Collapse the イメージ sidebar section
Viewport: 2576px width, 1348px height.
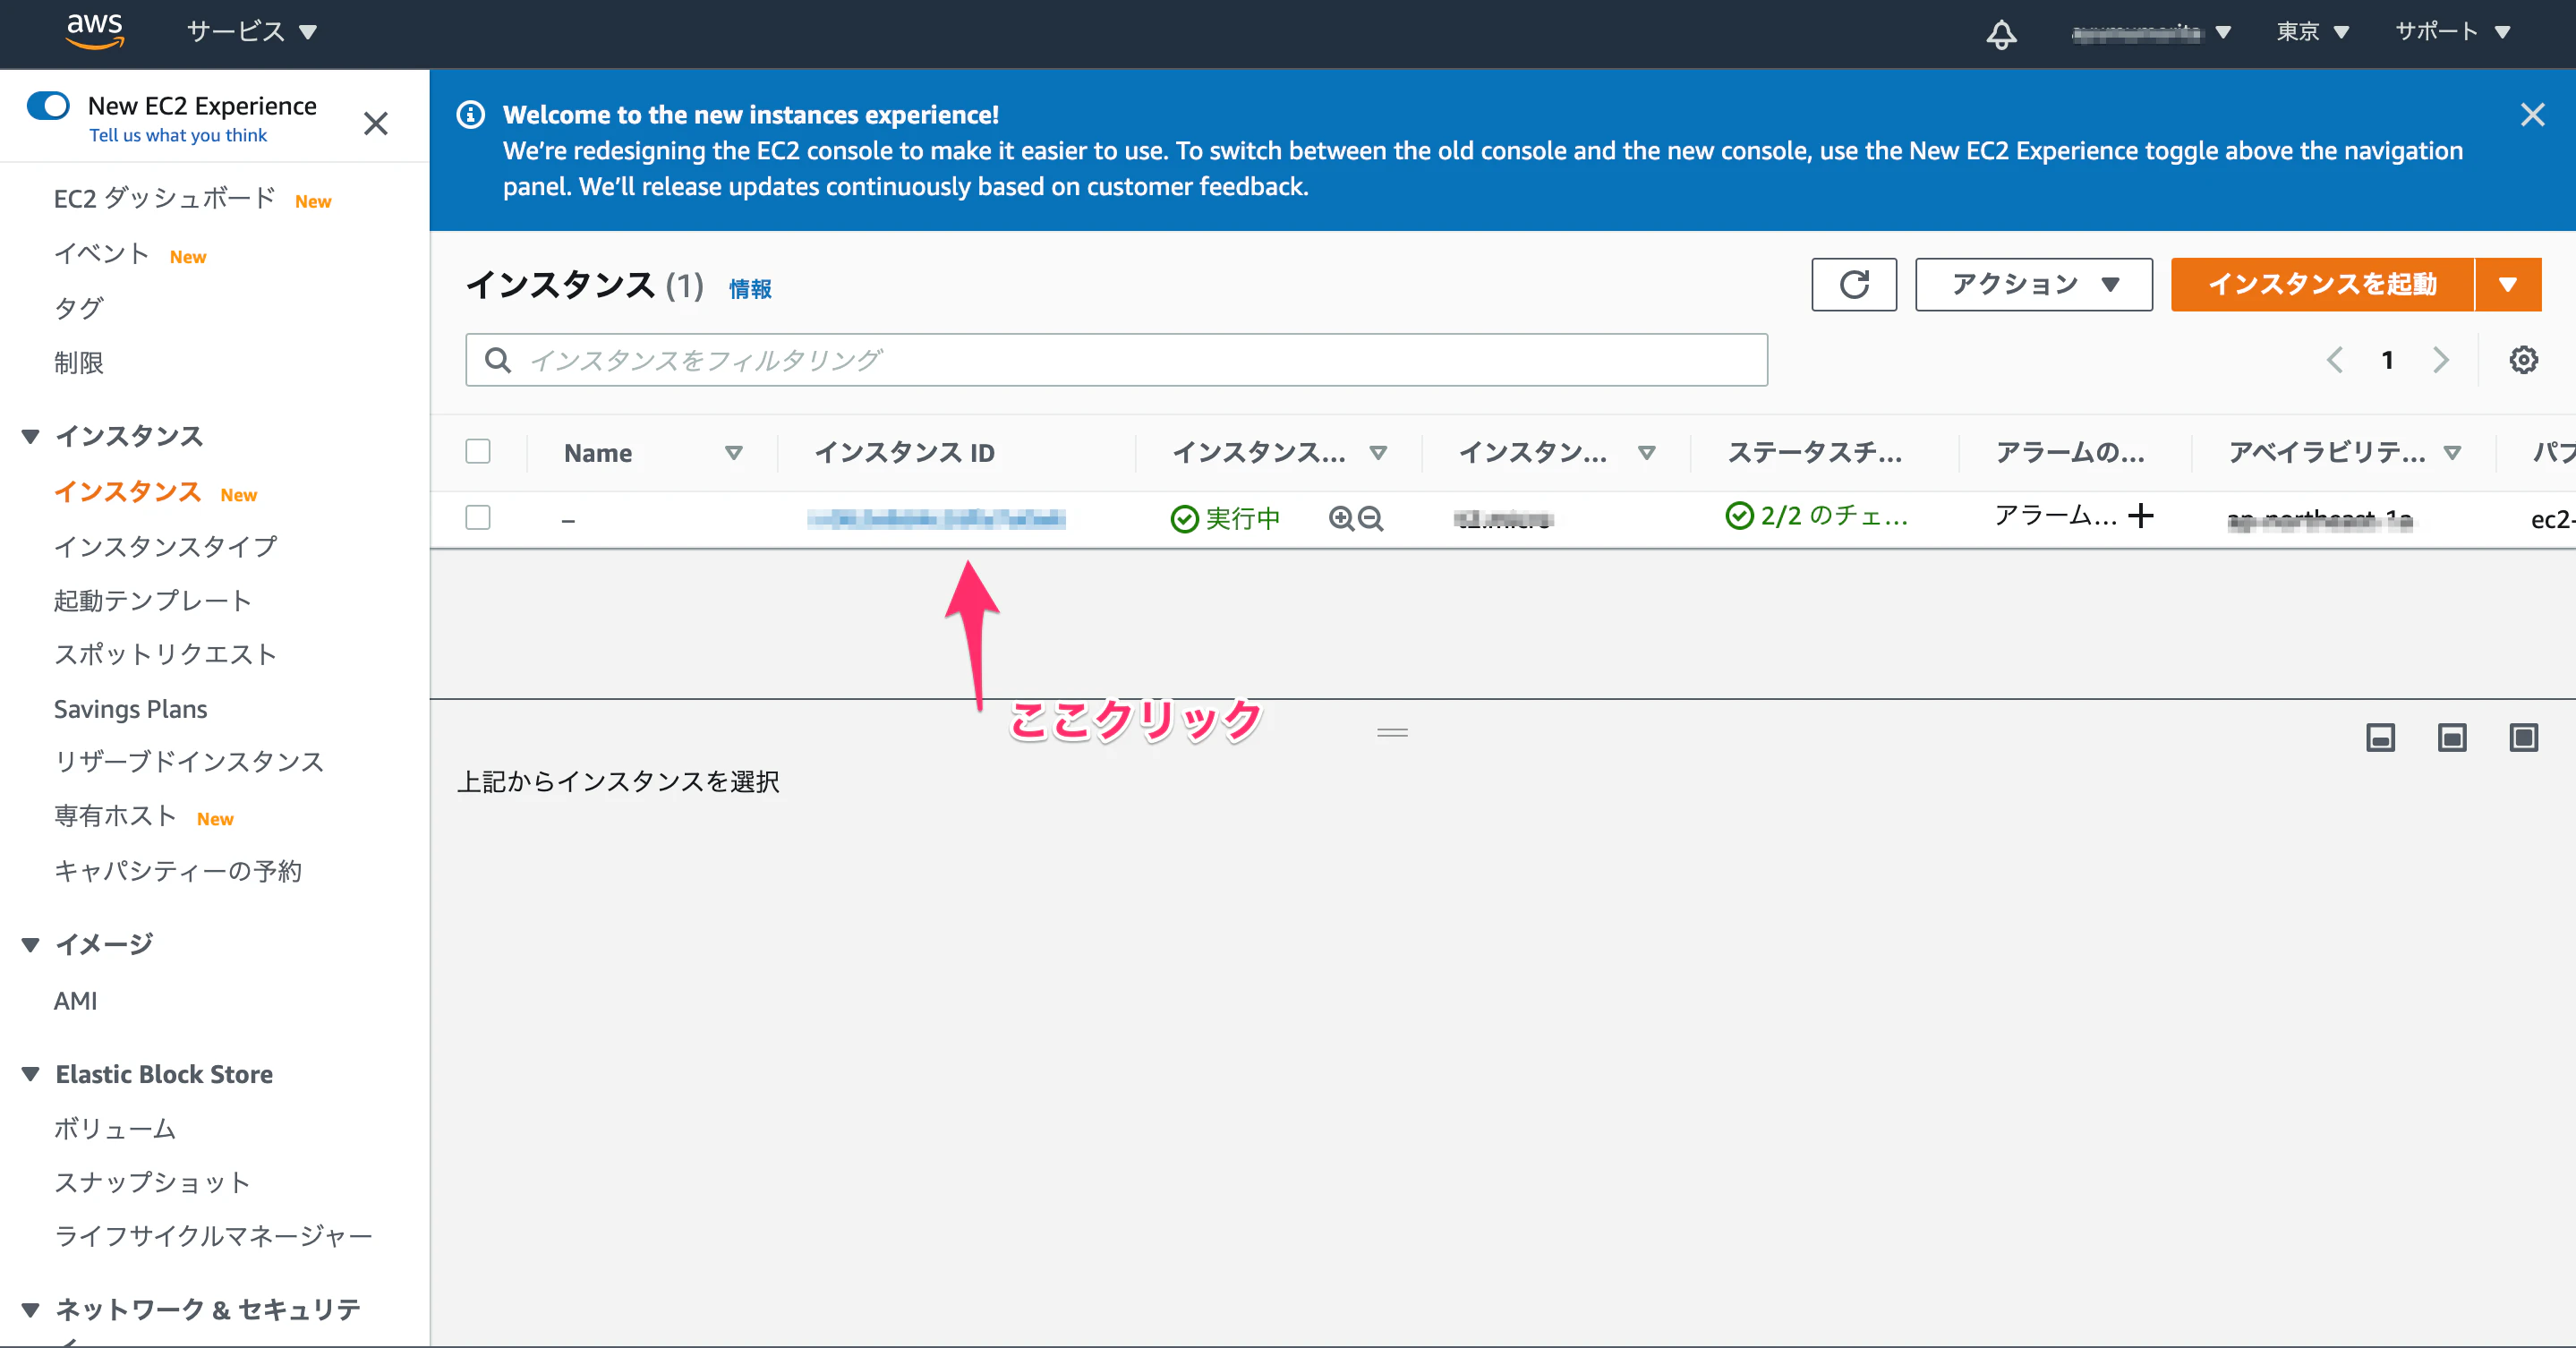click(x=31, y=944)
